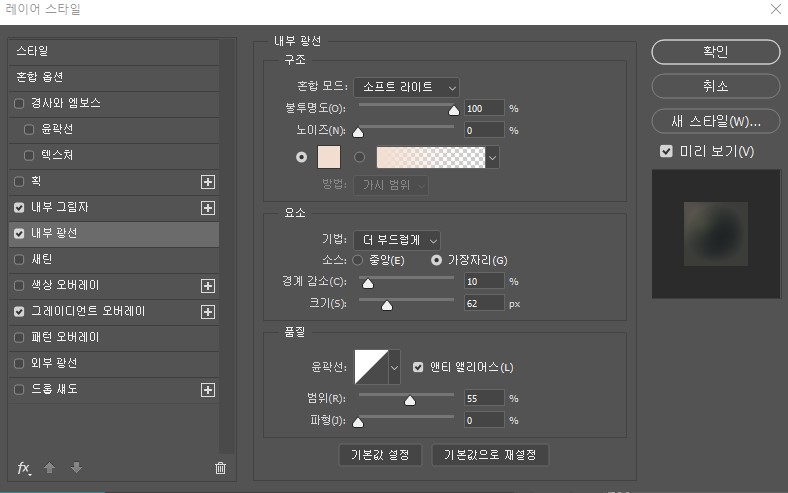Click the 기본값으로 재설정 button
The height and width of the screenshot is (493, 788).
coord(490,455)
